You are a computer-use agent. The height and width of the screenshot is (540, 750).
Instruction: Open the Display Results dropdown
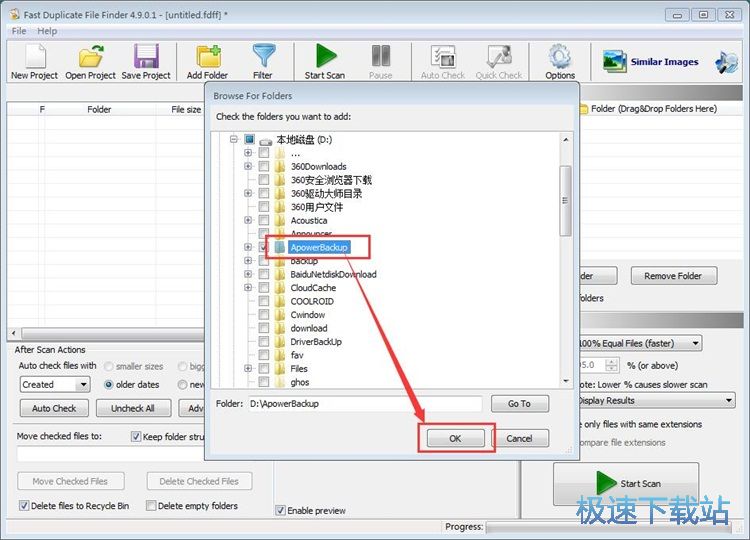coord(728,400)
